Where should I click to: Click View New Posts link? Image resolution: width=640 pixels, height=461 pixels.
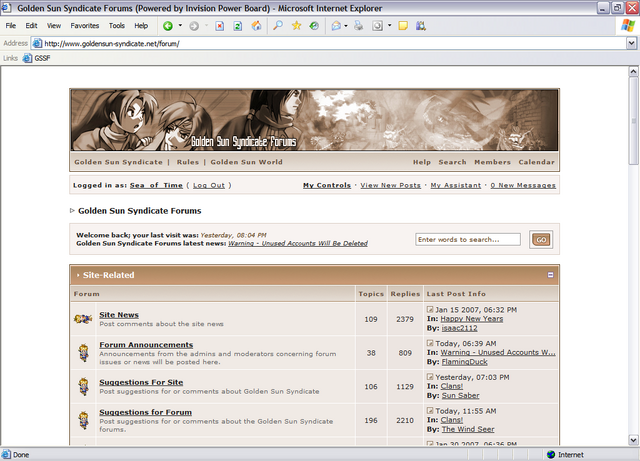click(391, 185)
